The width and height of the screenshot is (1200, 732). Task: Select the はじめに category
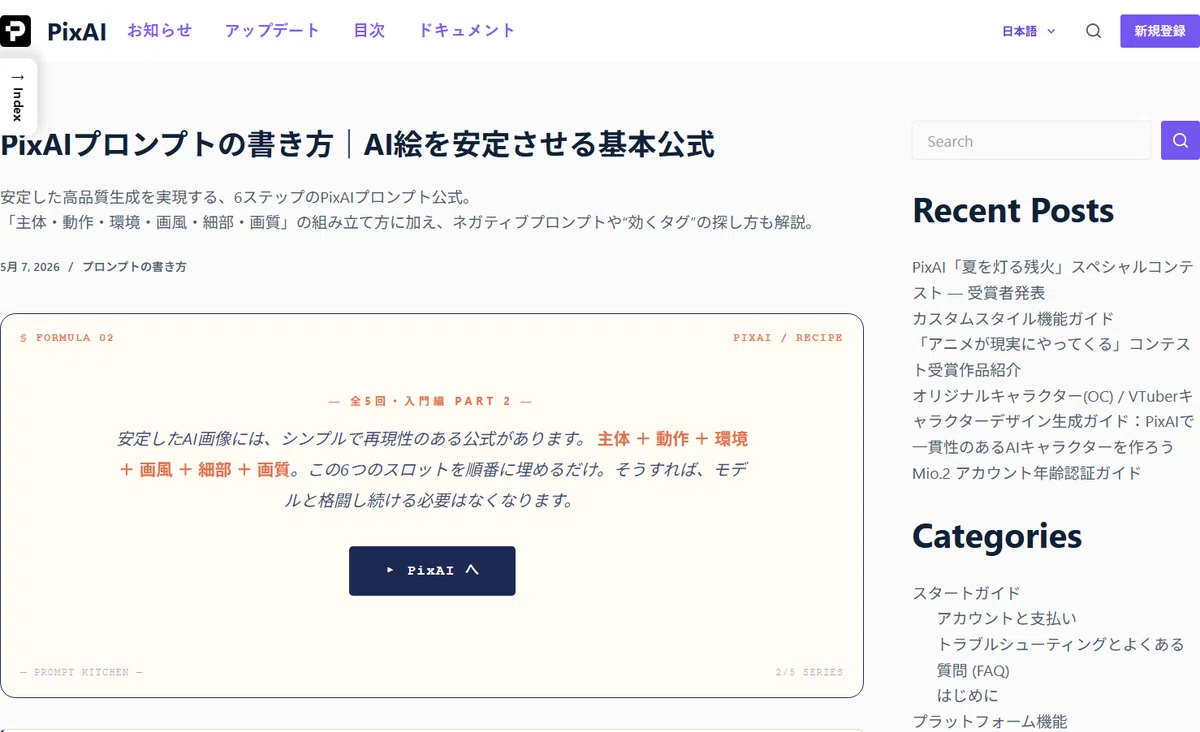pyautogui.click(x=967, y=696)
